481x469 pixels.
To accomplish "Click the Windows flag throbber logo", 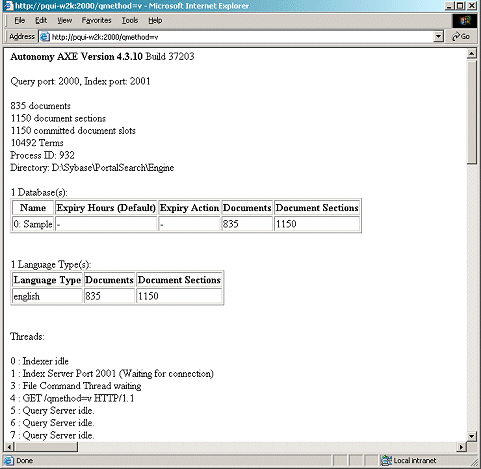I will tap(465, 21).
